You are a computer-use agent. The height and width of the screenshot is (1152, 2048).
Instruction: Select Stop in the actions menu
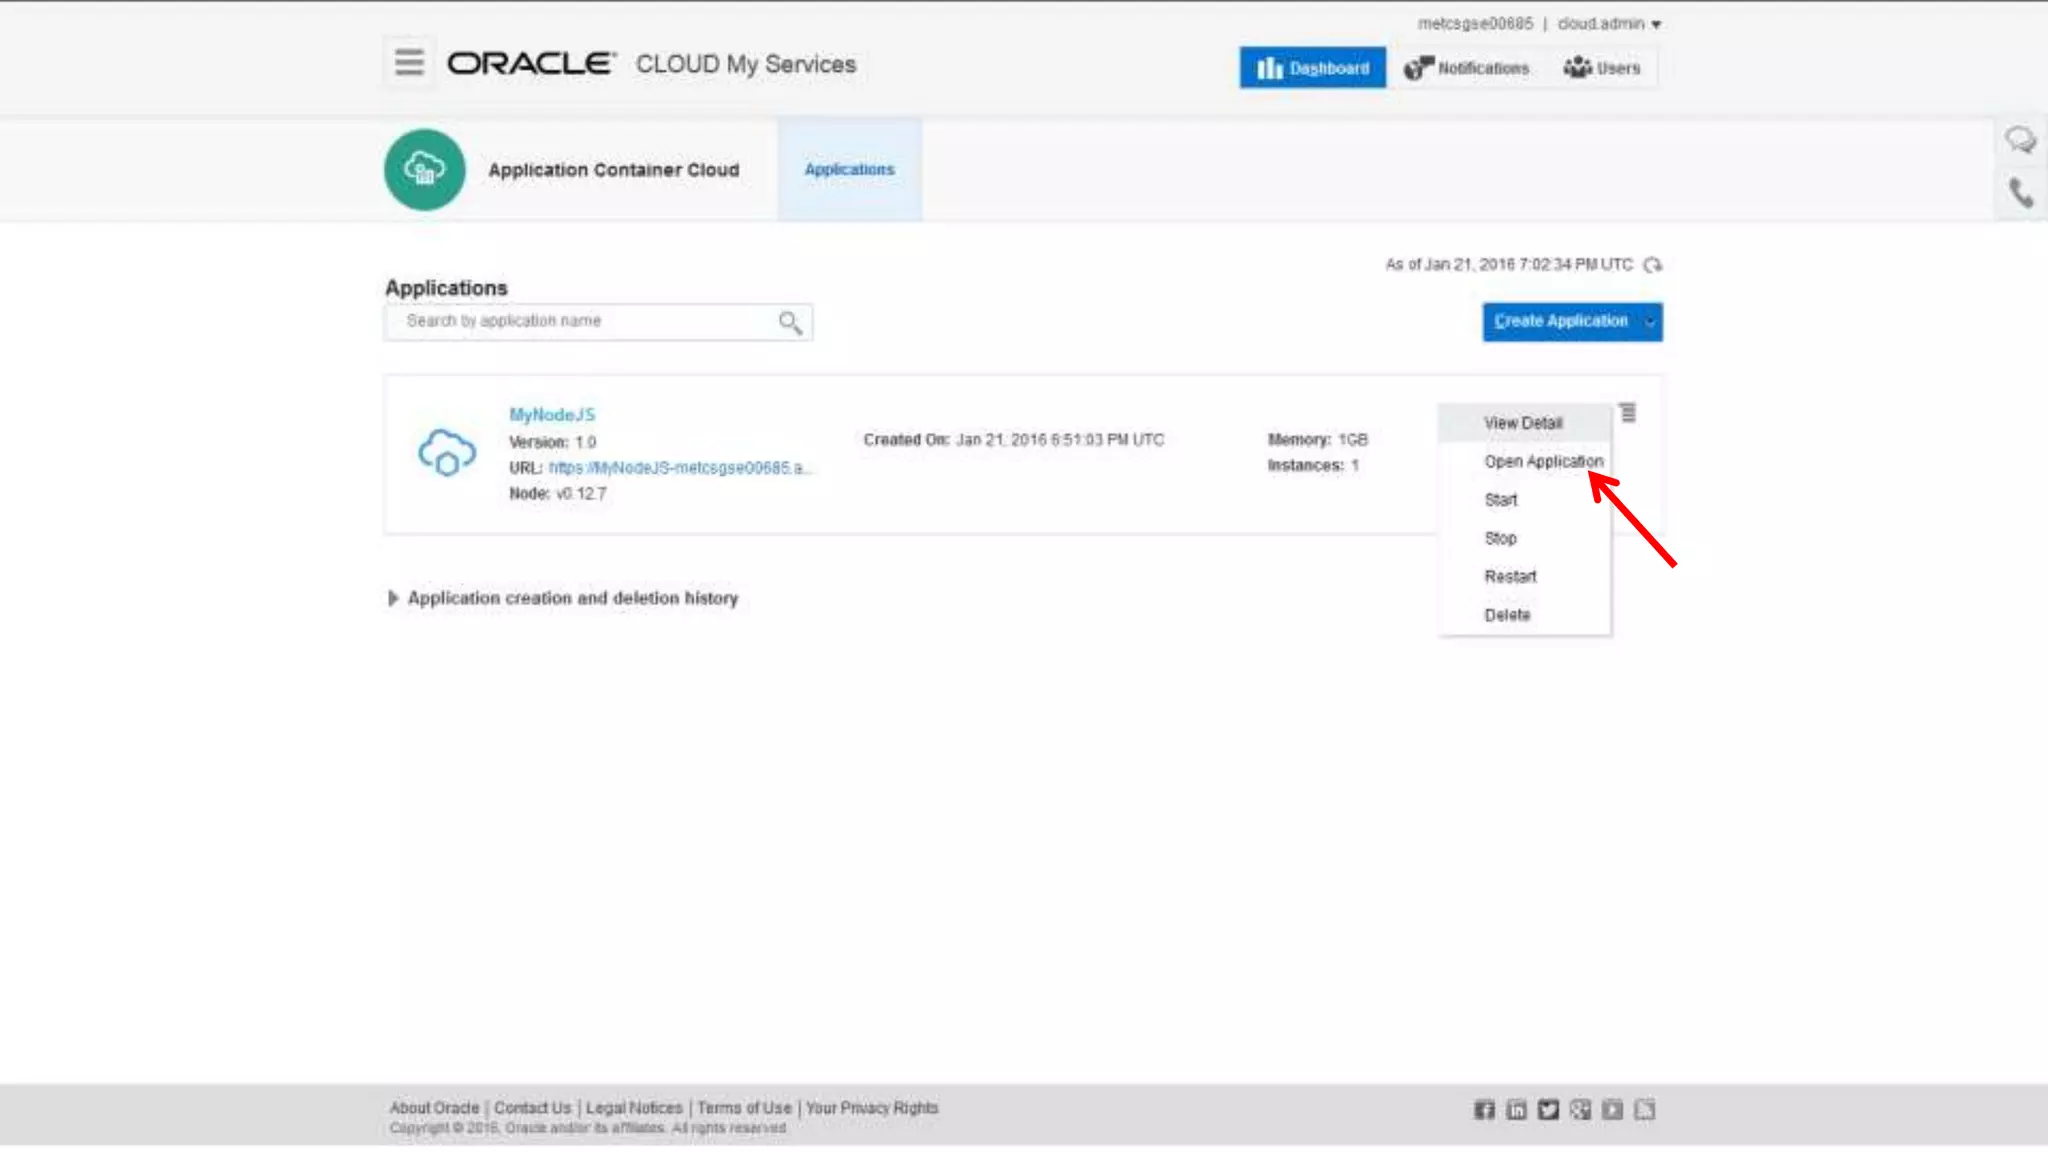1524,538
